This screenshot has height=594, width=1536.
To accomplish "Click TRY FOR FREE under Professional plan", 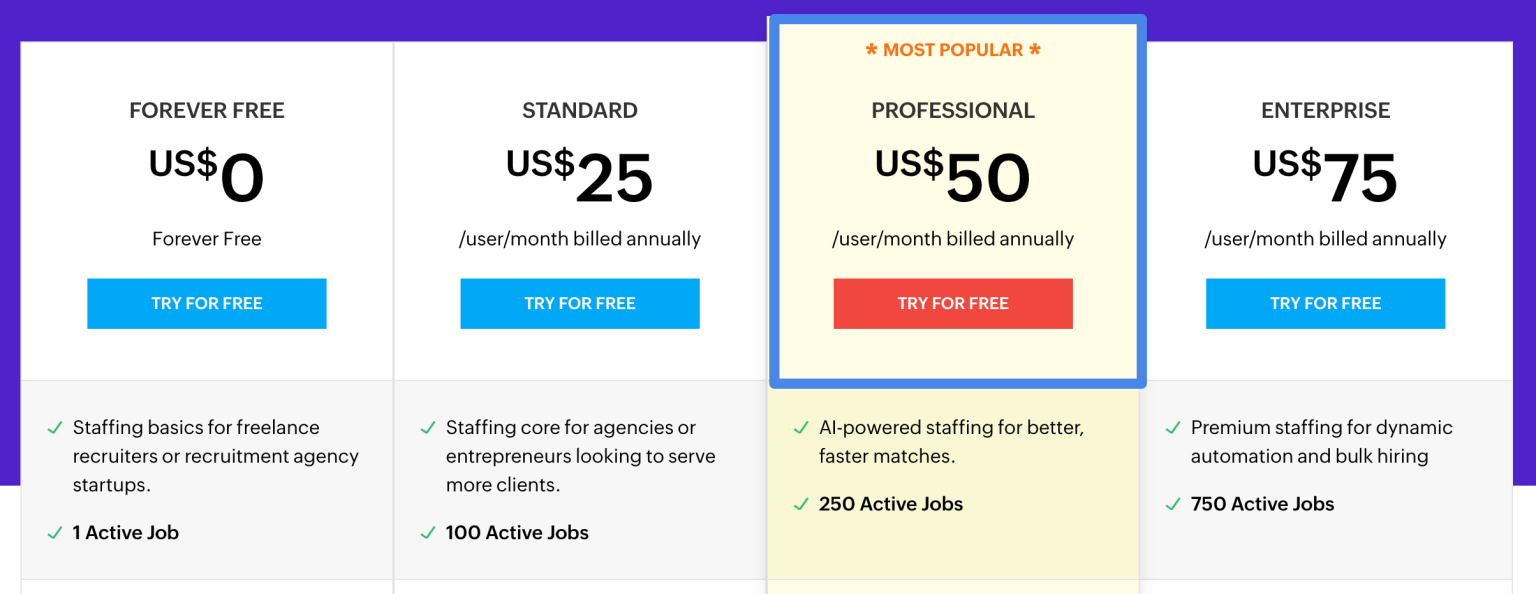I will coord(953,303).
